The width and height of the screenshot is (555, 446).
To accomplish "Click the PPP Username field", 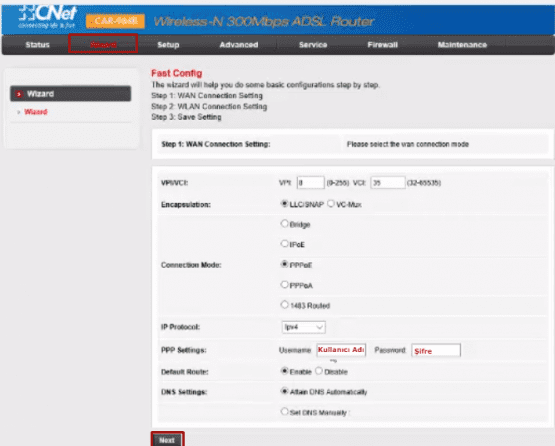I will click(341, 350).
